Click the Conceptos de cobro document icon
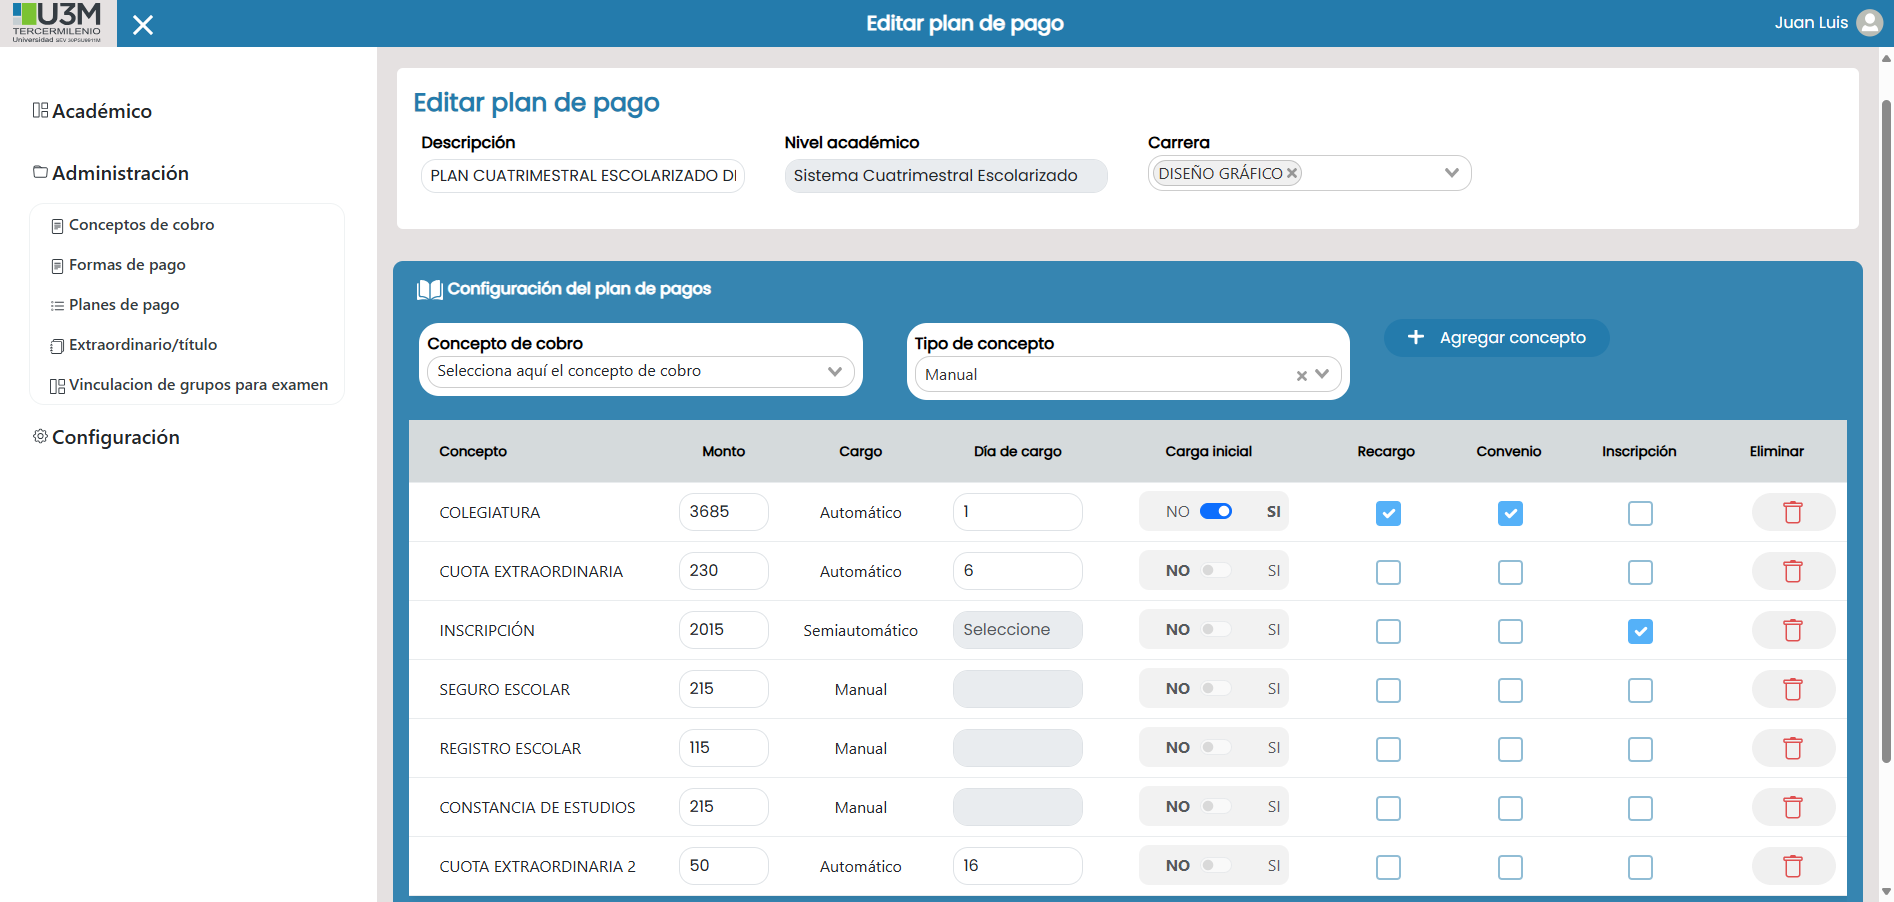 coord(57,225)
